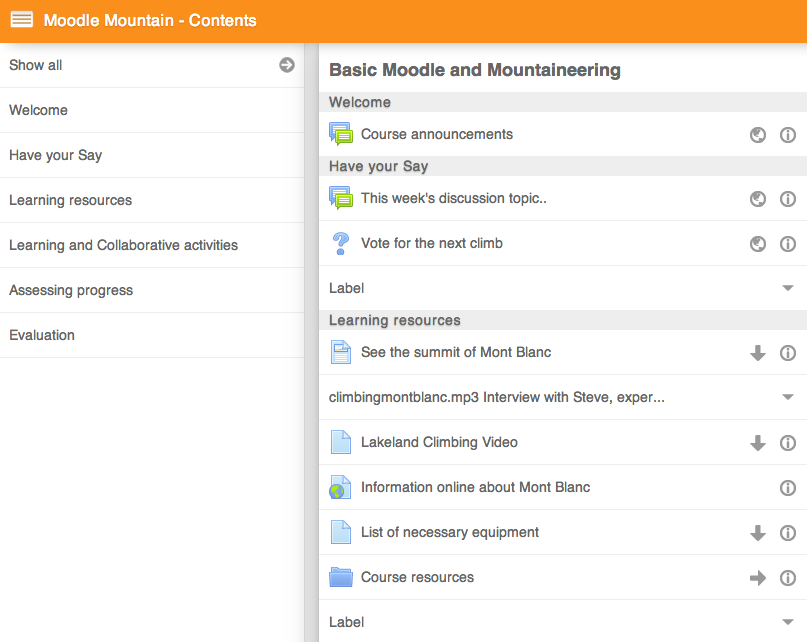Image resolution: width=807 pixels, height=642 pixels.
Task: Click globe icon for Vote for the next climb
Action: pos(758,244)
